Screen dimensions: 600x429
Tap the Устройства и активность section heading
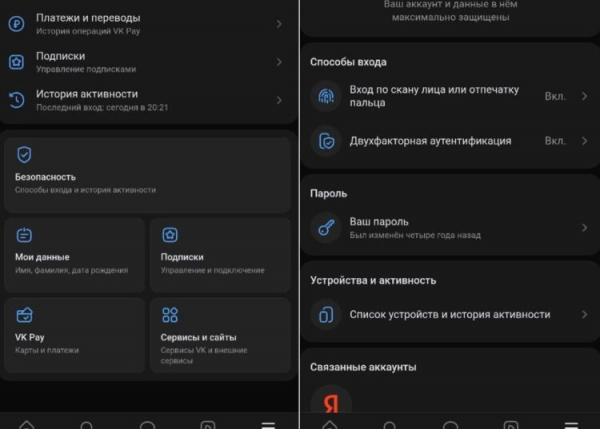point(373,281)
